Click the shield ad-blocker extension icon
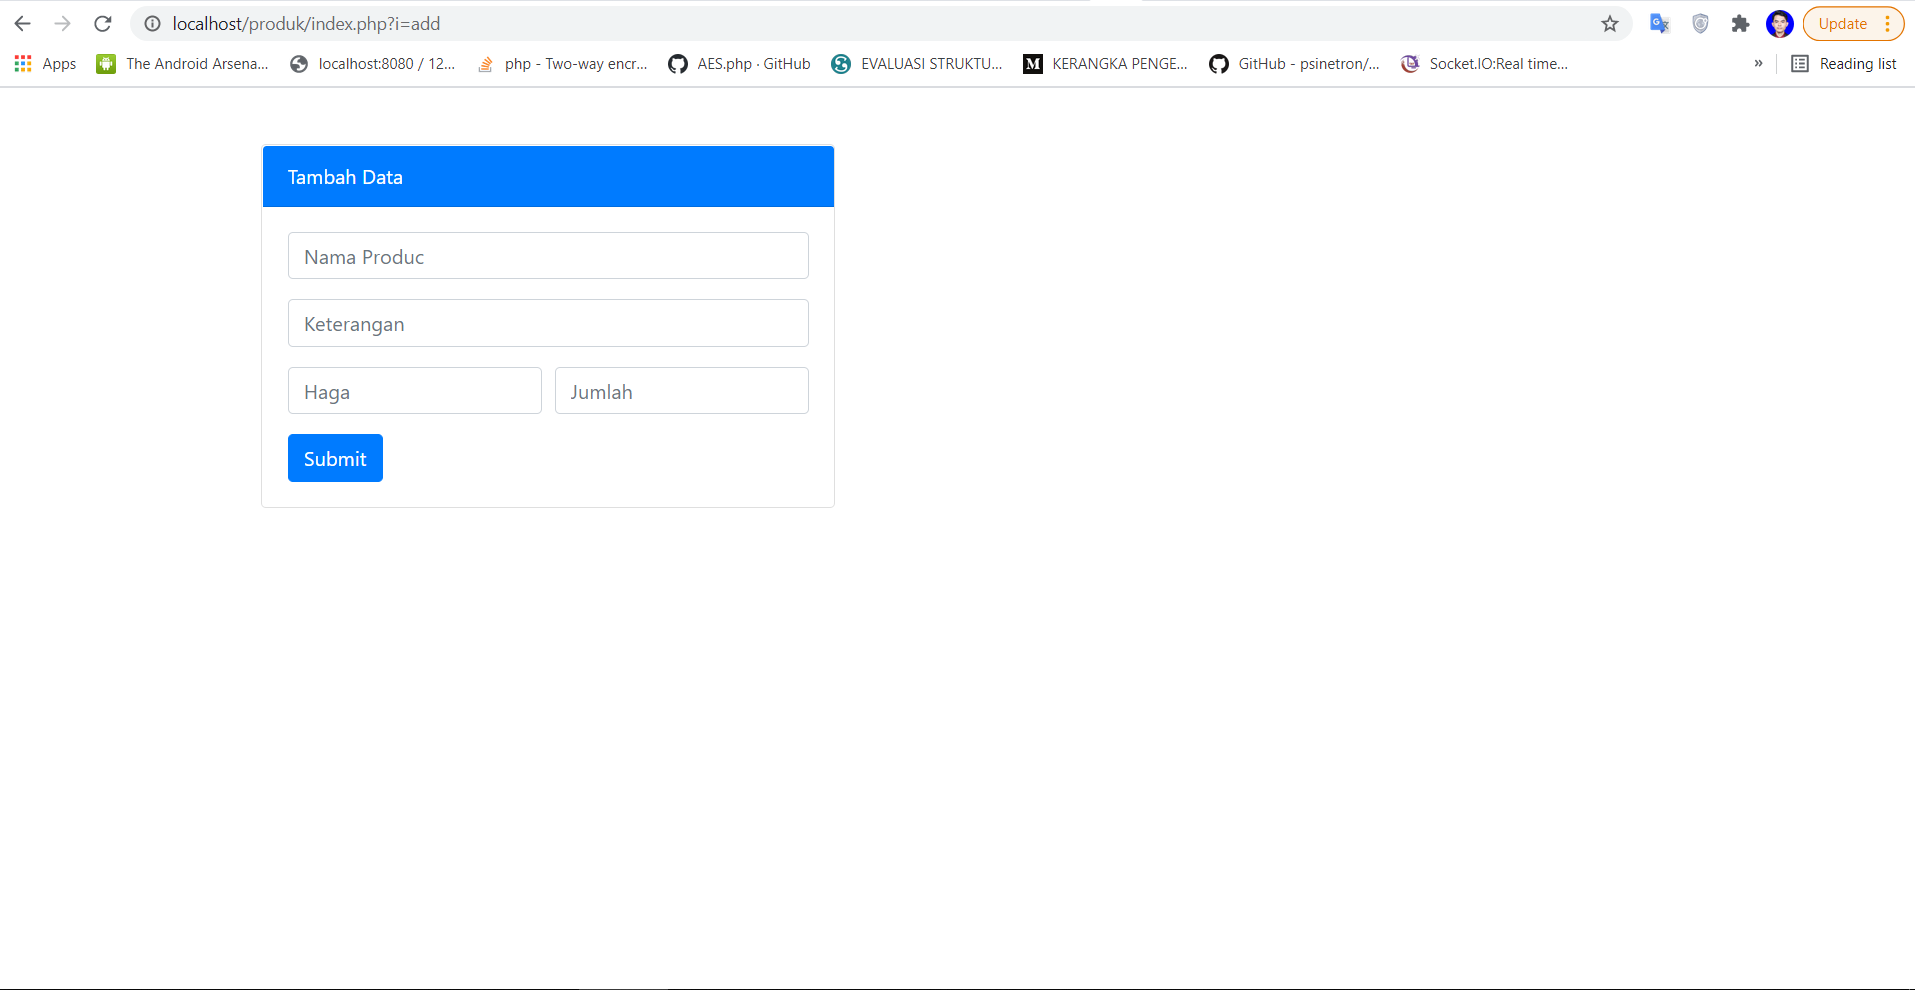1920x990 pixels. [x=1700, y=23]
